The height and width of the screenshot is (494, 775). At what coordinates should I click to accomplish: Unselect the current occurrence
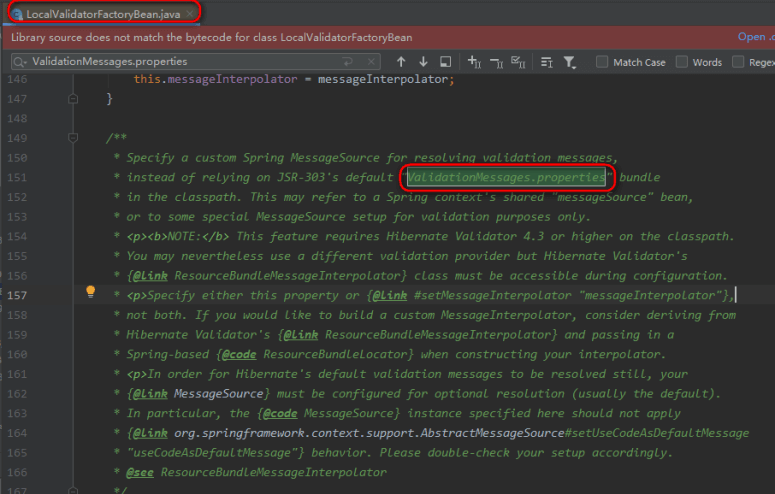(x=496, y=62)
